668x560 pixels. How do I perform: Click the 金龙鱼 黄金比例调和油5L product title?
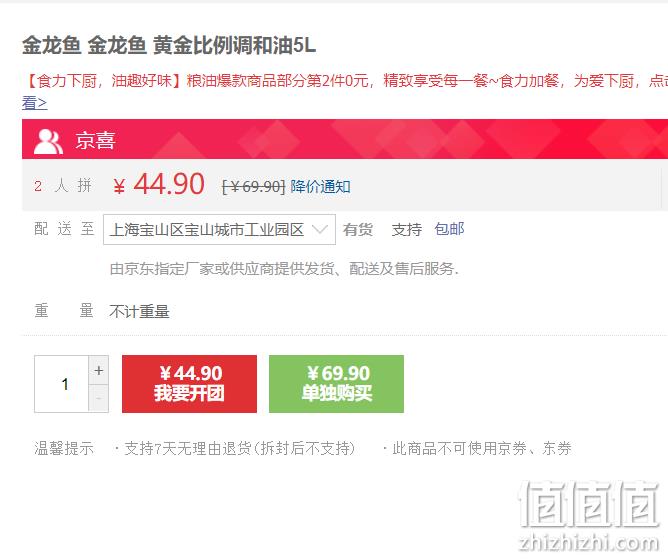pyautogui.click(x=169, y=46)
